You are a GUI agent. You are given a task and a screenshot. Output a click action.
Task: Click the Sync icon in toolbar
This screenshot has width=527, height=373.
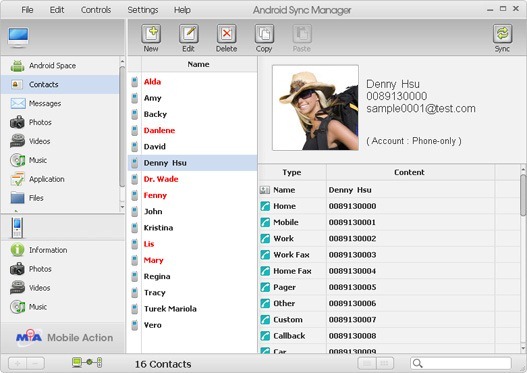pyautogui.click(x=502, y=34)
